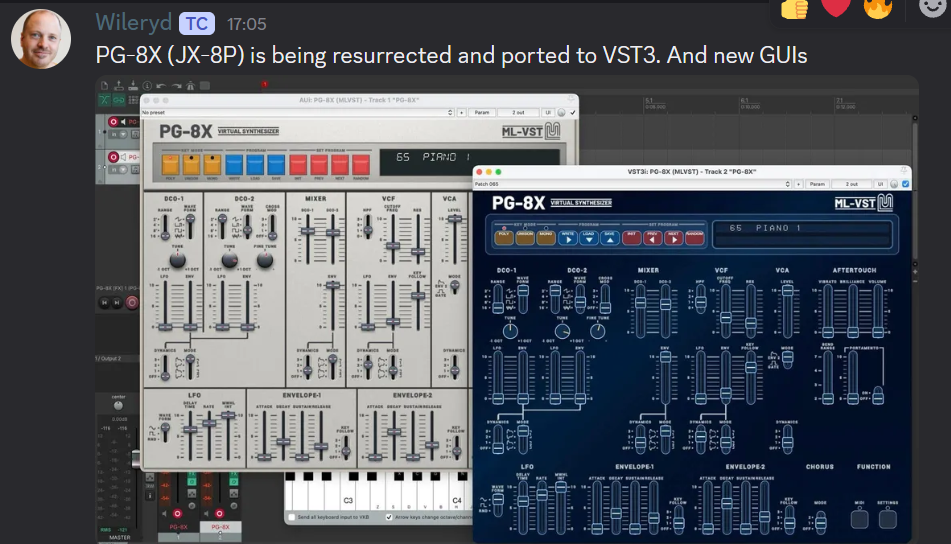Click the Reaper new project icon
Screen dimensions: 951x544
(104, 86)
